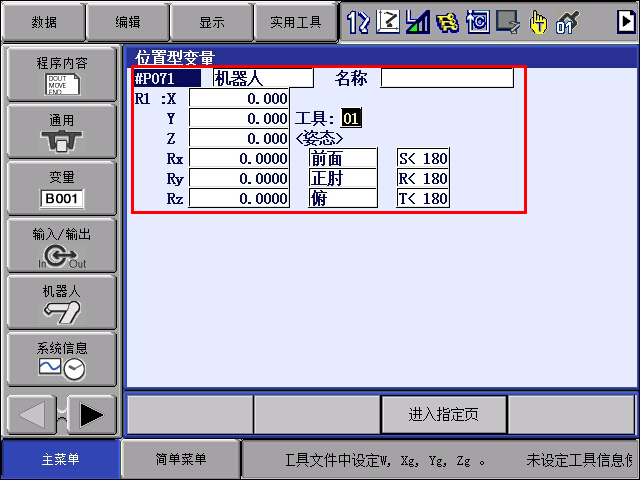
Task: Toggle the R< 180 axis option
Action: [423, 178]
